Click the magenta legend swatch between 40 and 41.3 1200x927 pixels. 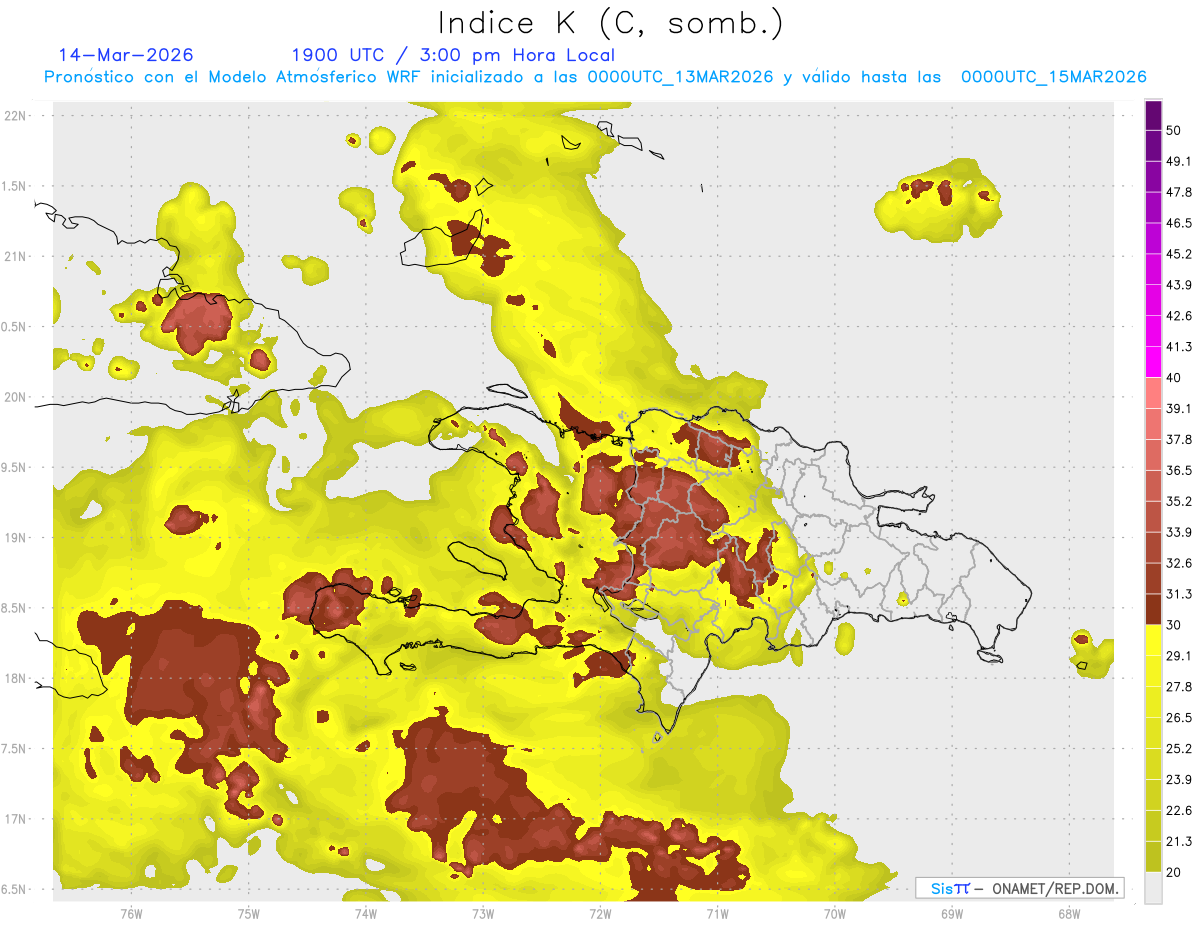click(1153, 362)
